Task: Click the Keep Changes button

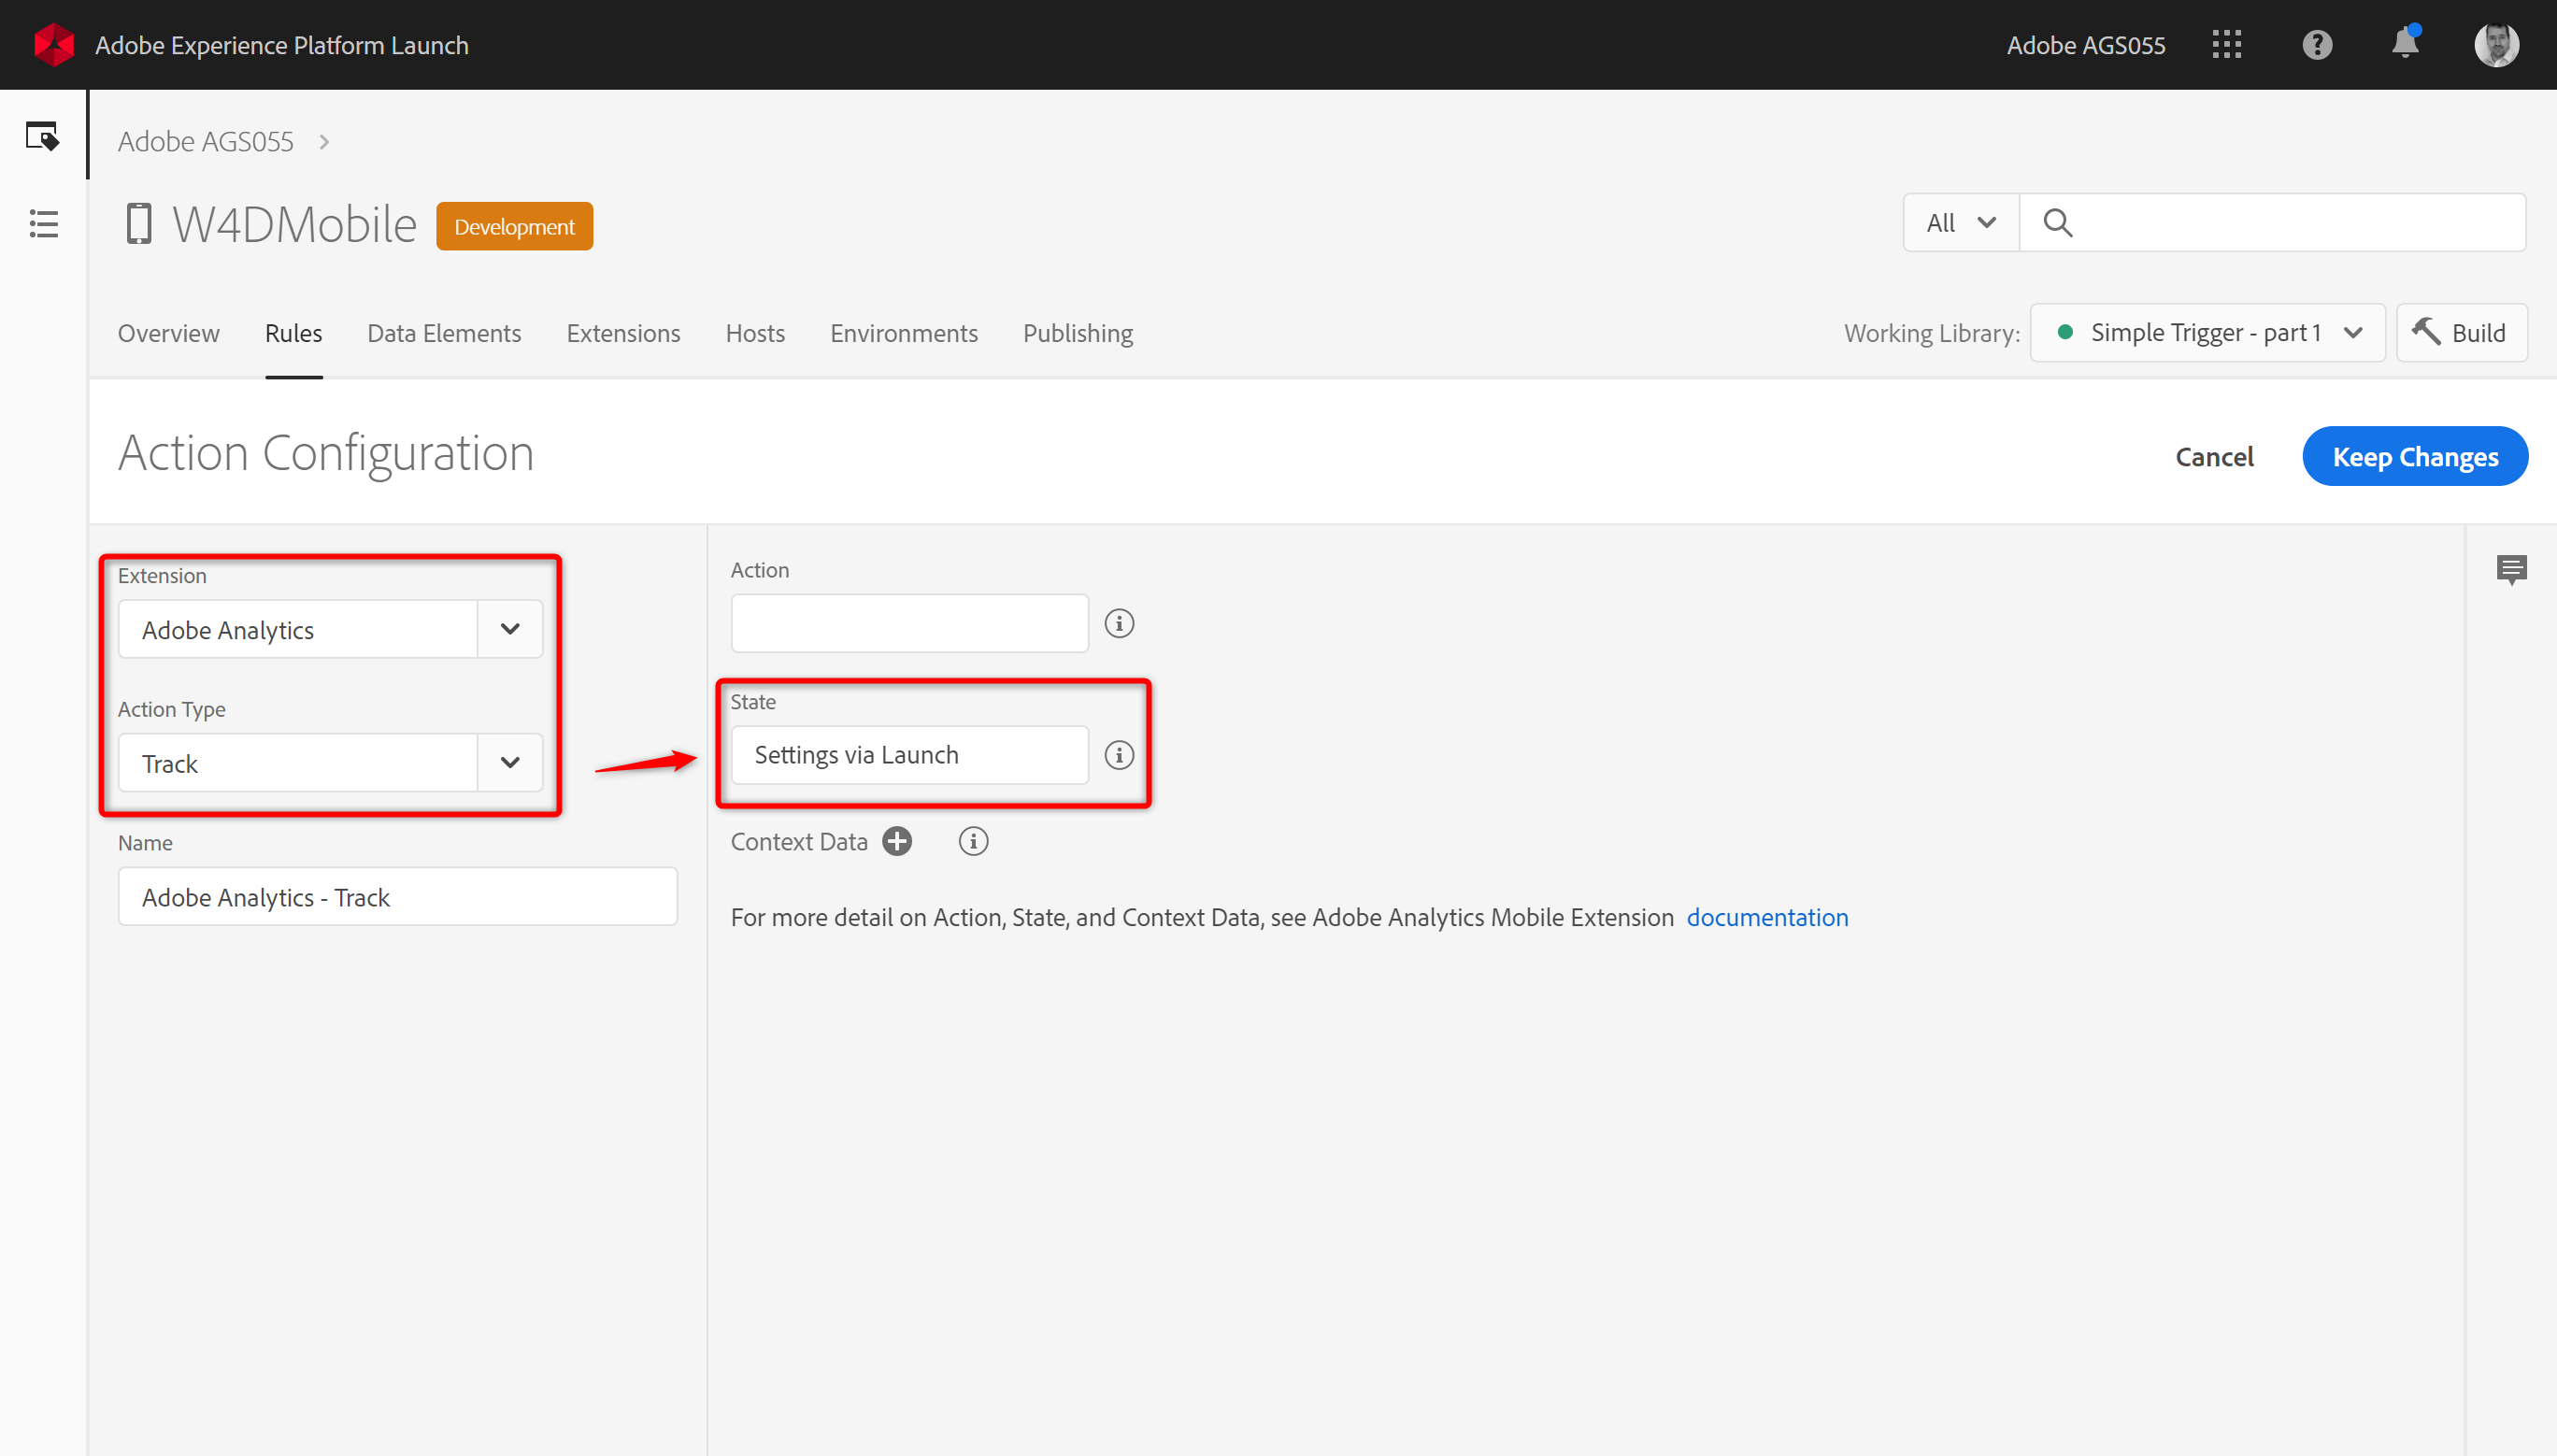Action: tap(2414, 457)
